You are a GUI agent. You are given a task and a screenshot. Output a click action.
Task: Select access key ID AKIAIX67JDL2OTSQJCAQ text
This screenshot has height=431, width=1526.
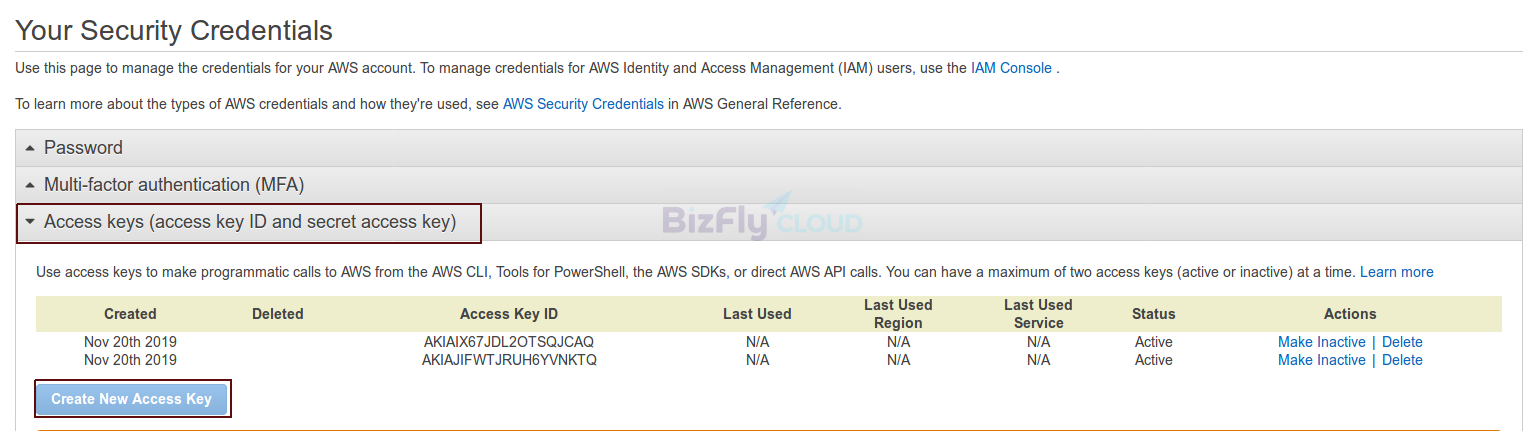pos(509,342)
